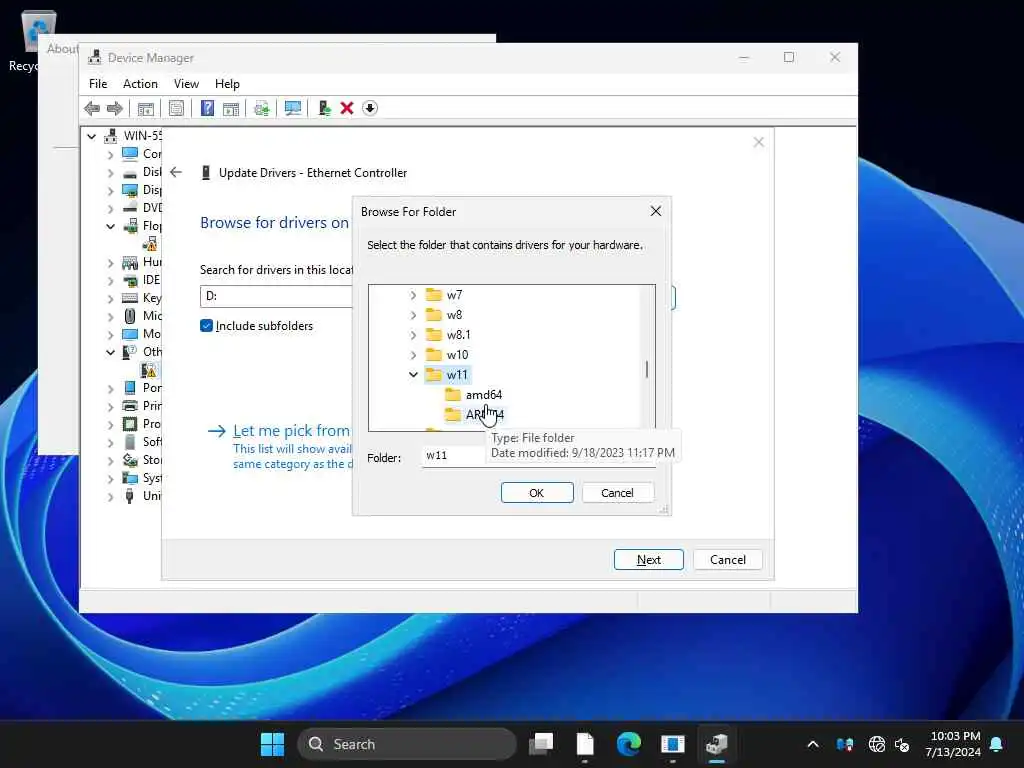
Task: Click the Back arrow toolbar icon in Device Manager
Action: pos(92,108)
